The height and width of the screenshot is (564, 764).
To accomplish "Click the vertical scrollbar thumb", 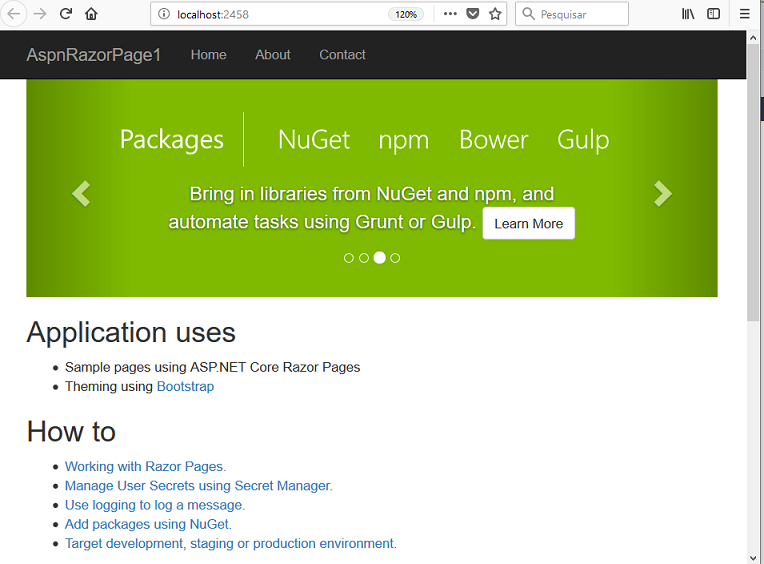I will [753, 183].
